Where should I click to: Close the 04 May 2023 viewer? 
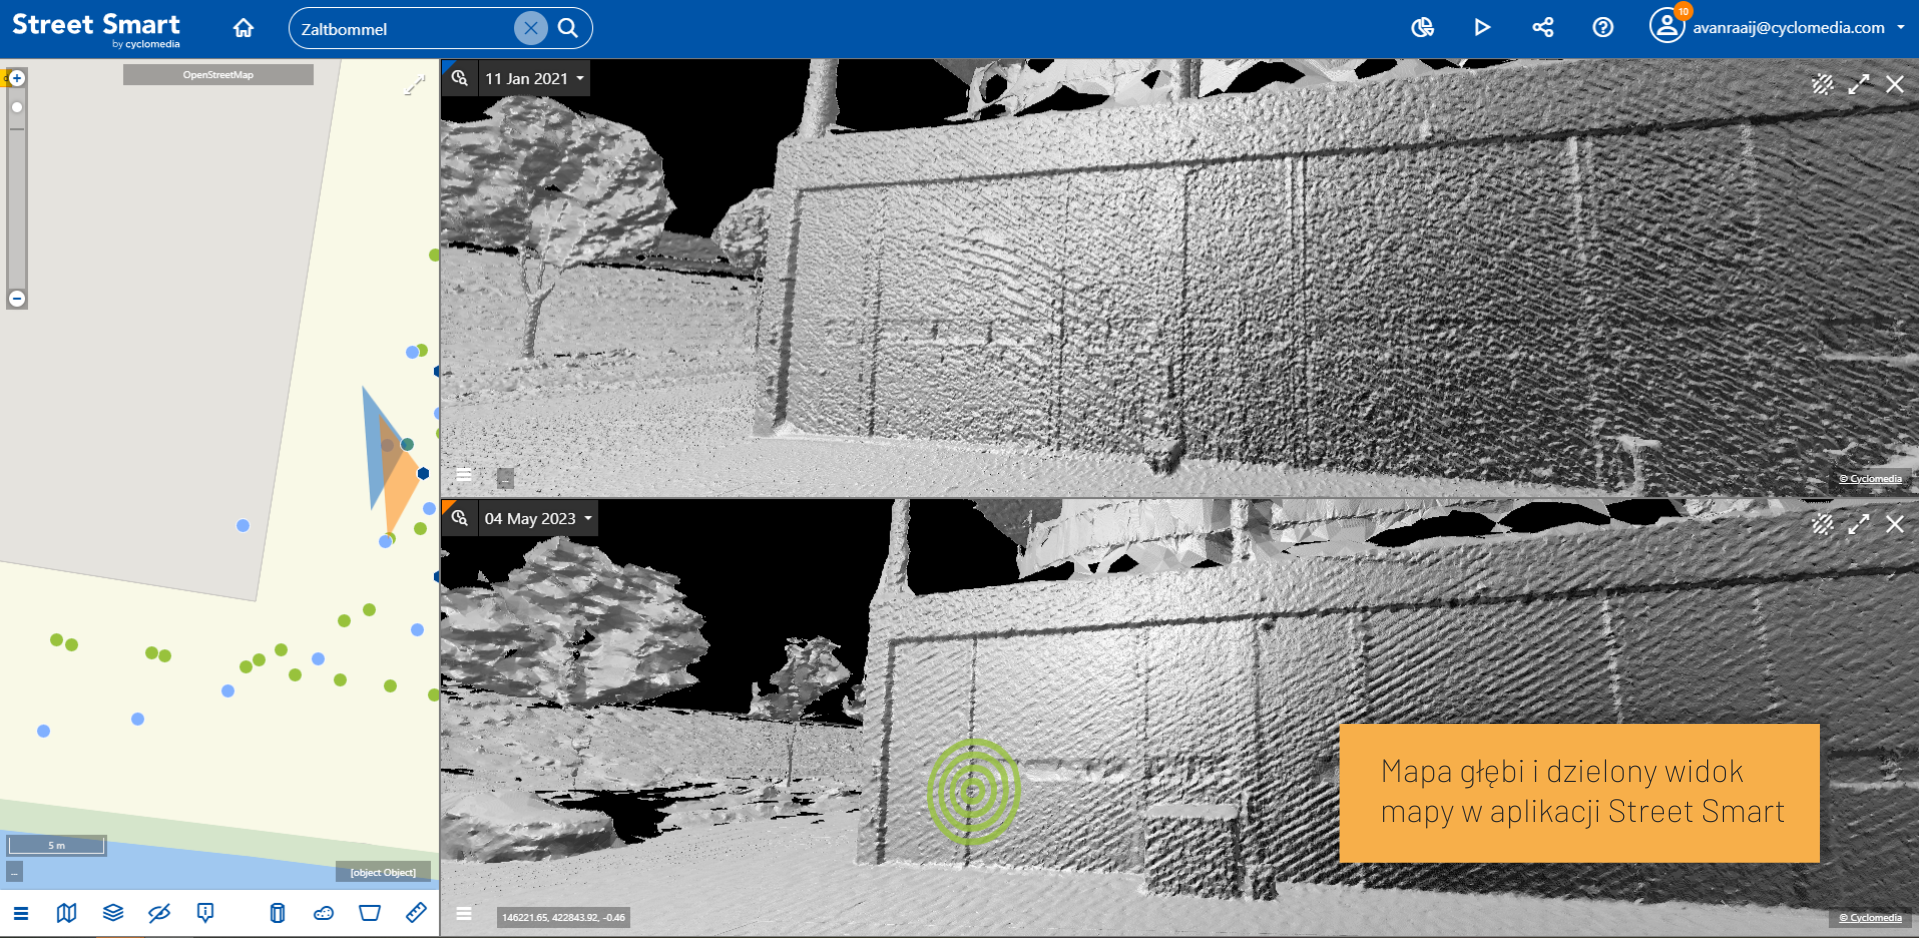pyautogui.click(x=1895, y=524)
